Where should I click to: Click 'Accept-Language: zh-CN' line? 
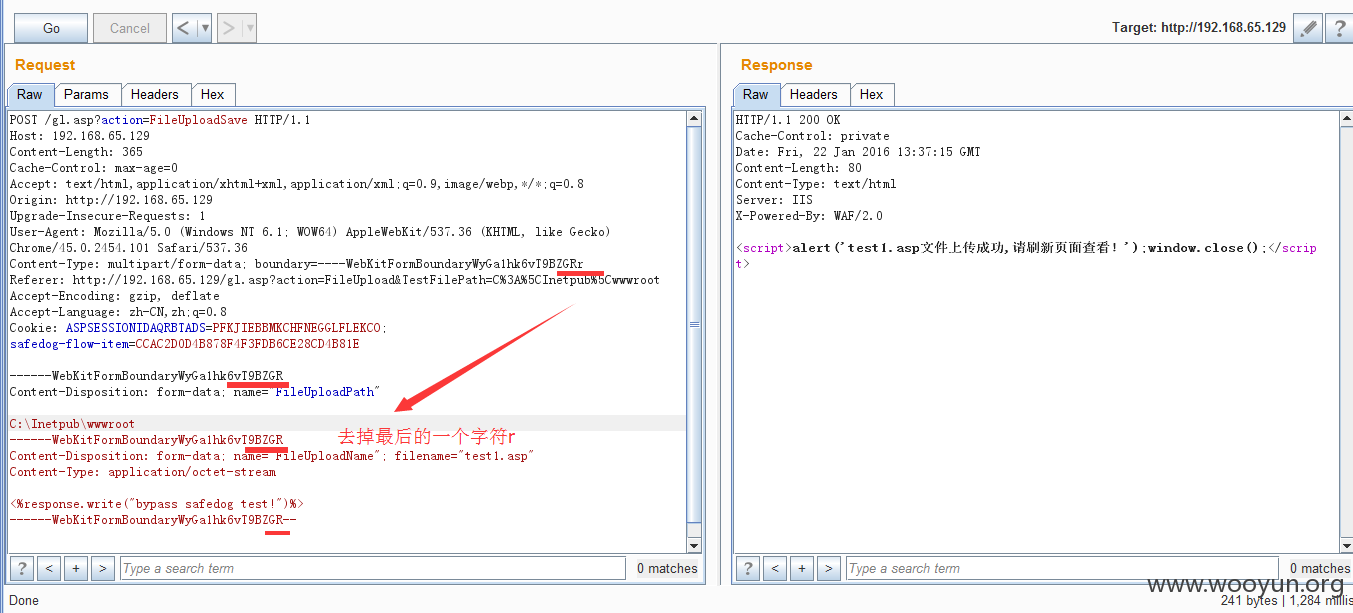click(118, 312)
